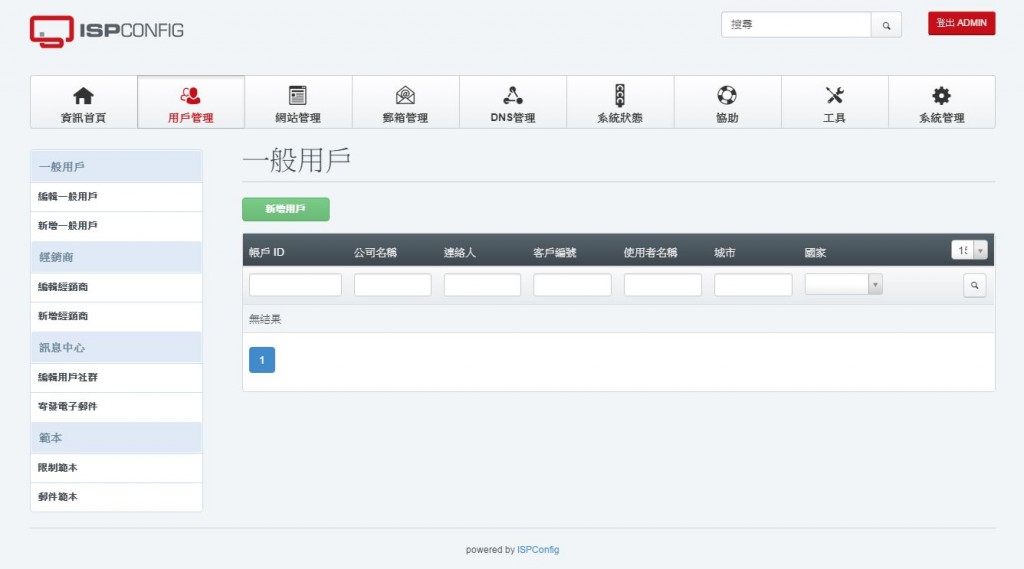
Task: Click the 一般用戶 sidebar section header
Action: click(x=116, y=167)
